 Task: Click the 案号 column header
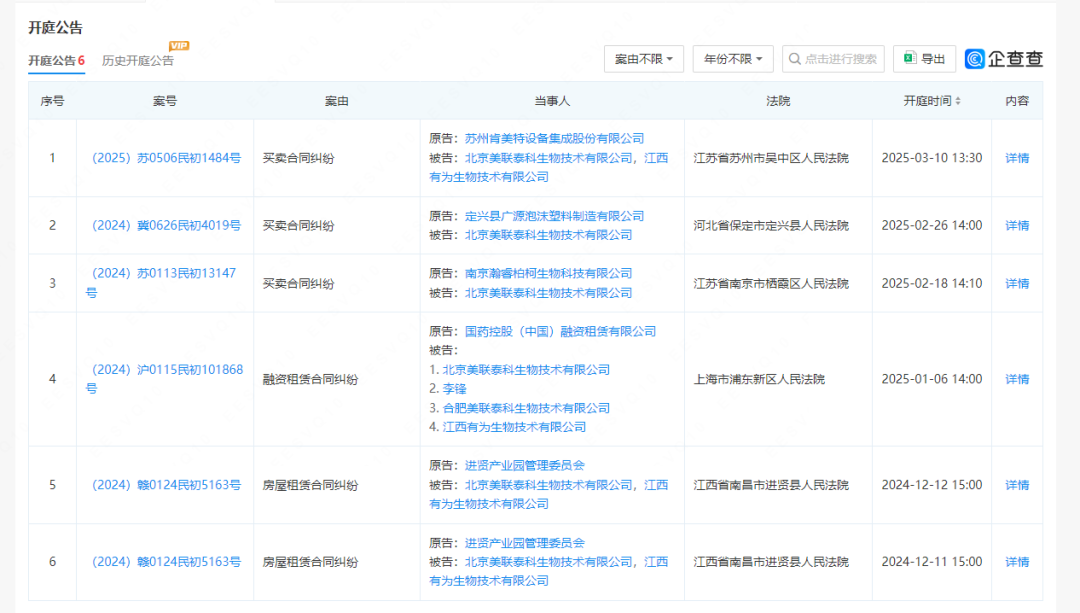[165, 101]
